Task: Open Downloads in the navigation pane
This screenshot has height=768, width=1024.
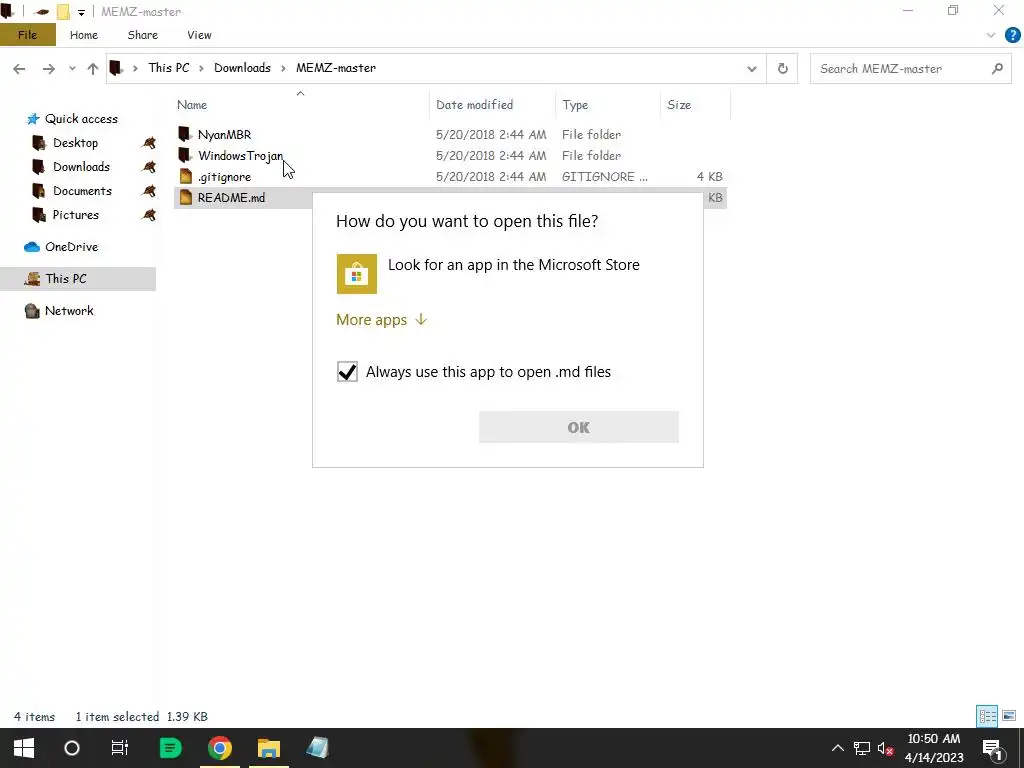Action: pos(81,167)
